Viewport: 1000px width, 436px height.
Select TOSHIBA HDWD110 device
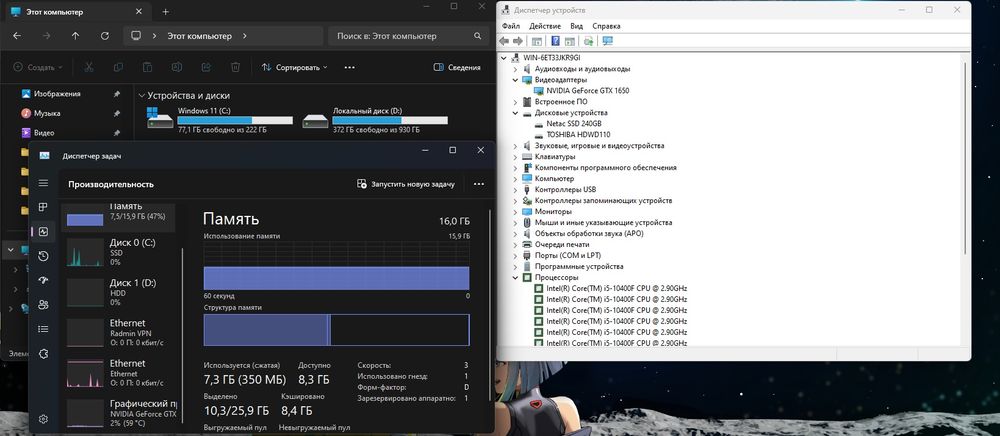tap(578, 134)
